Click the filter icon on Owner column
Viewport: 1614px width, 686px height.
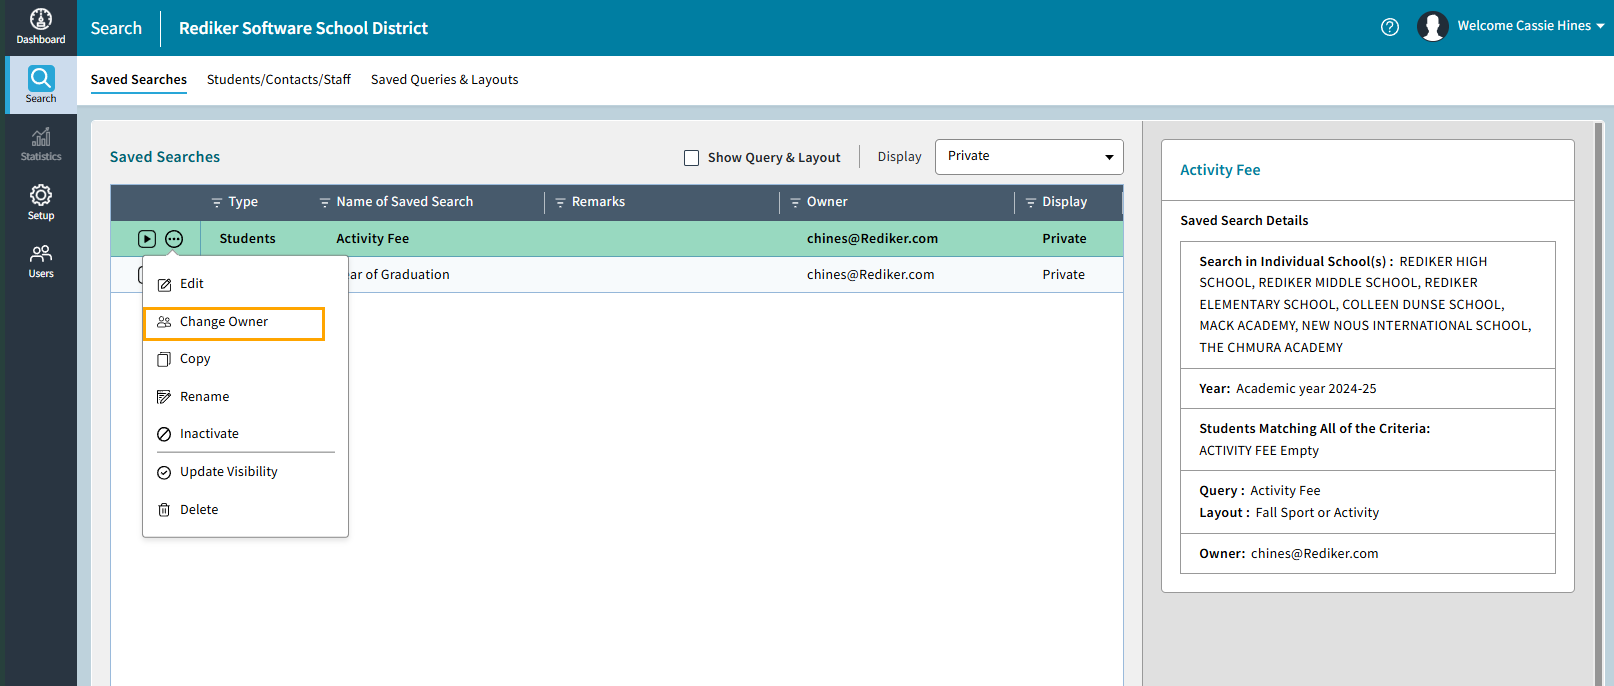(x=795, y=202)
